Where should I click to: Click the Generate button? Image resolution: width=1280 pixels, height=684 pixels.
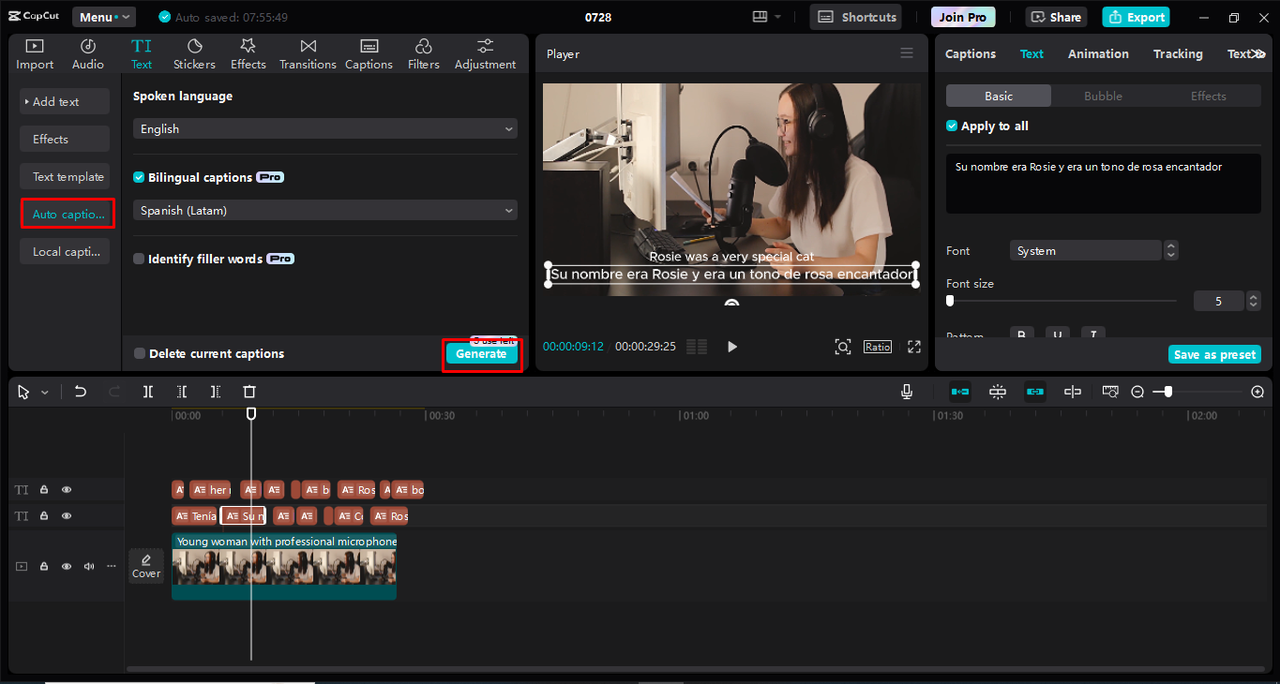[481, 354]
